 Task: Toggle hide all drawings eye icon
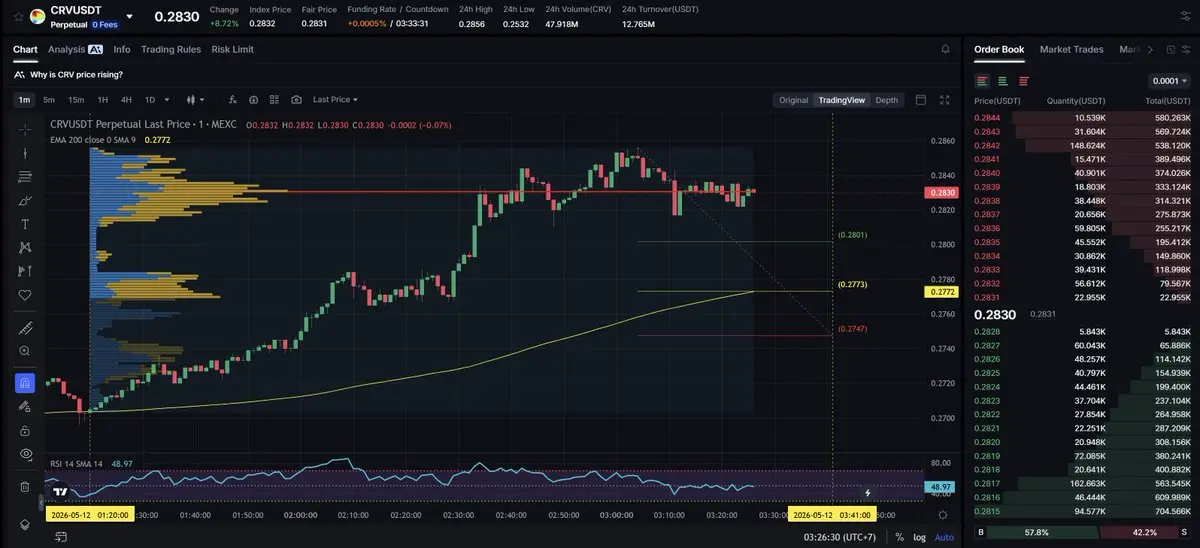click(25, 454)
